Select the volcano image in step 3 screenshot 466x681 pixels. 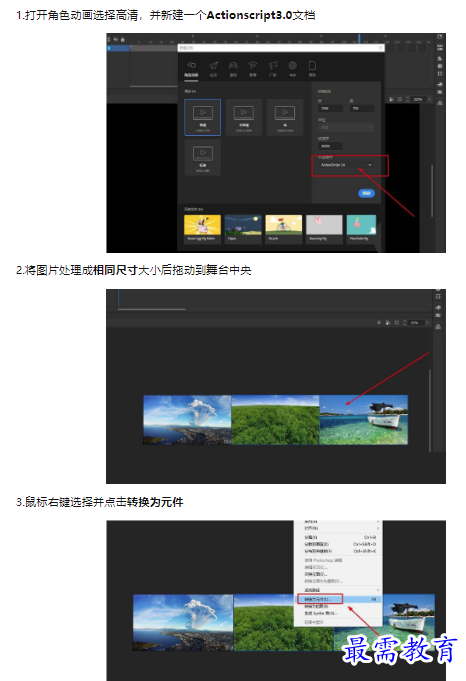pos(183,622)
